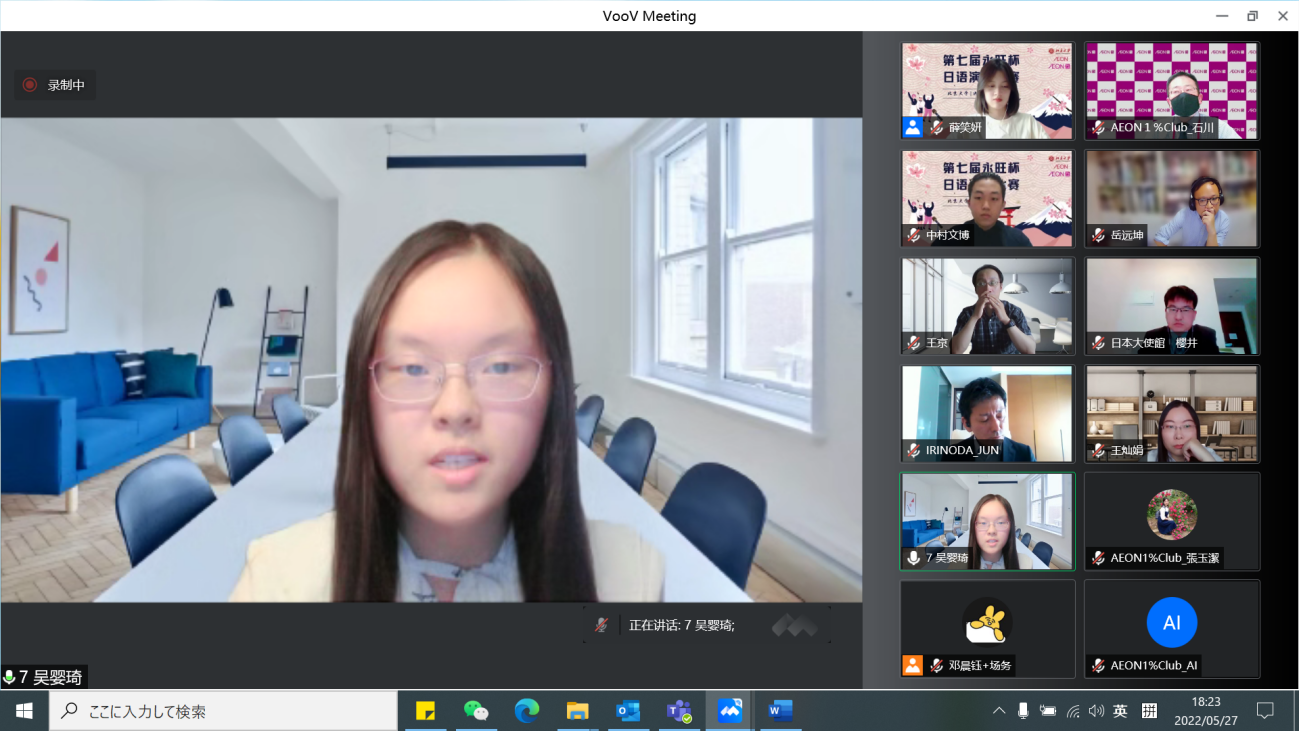The image size is (1299, 731).
Task: Expand the hidden system tray icons chevron
Action: click(998, 711)
